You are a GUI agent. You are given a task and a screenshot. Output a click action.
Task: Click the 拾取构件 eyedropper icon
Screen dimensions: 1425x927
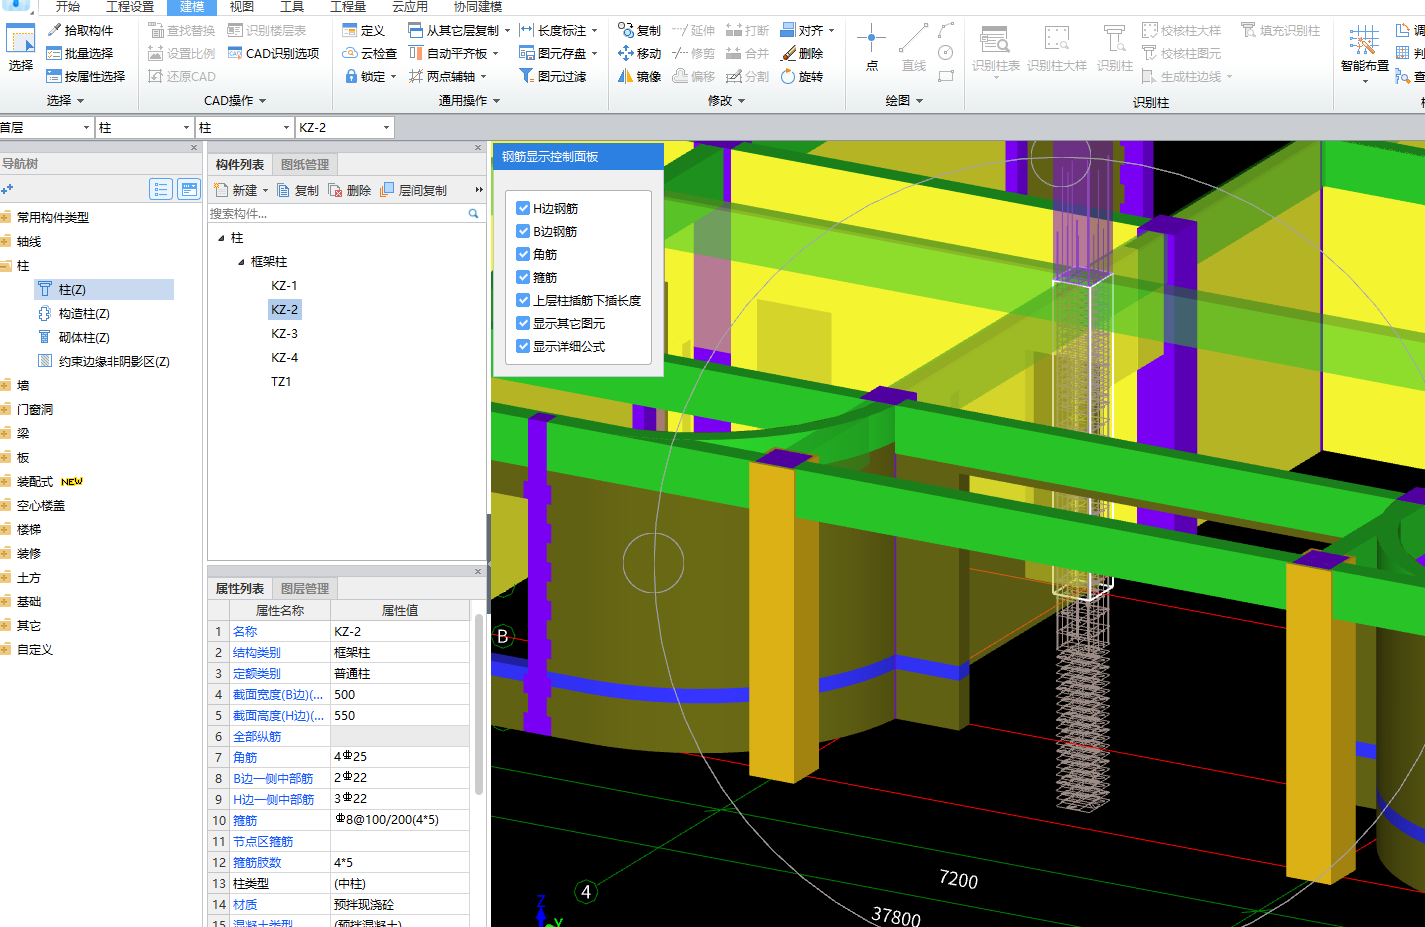(x=54, y=30)
